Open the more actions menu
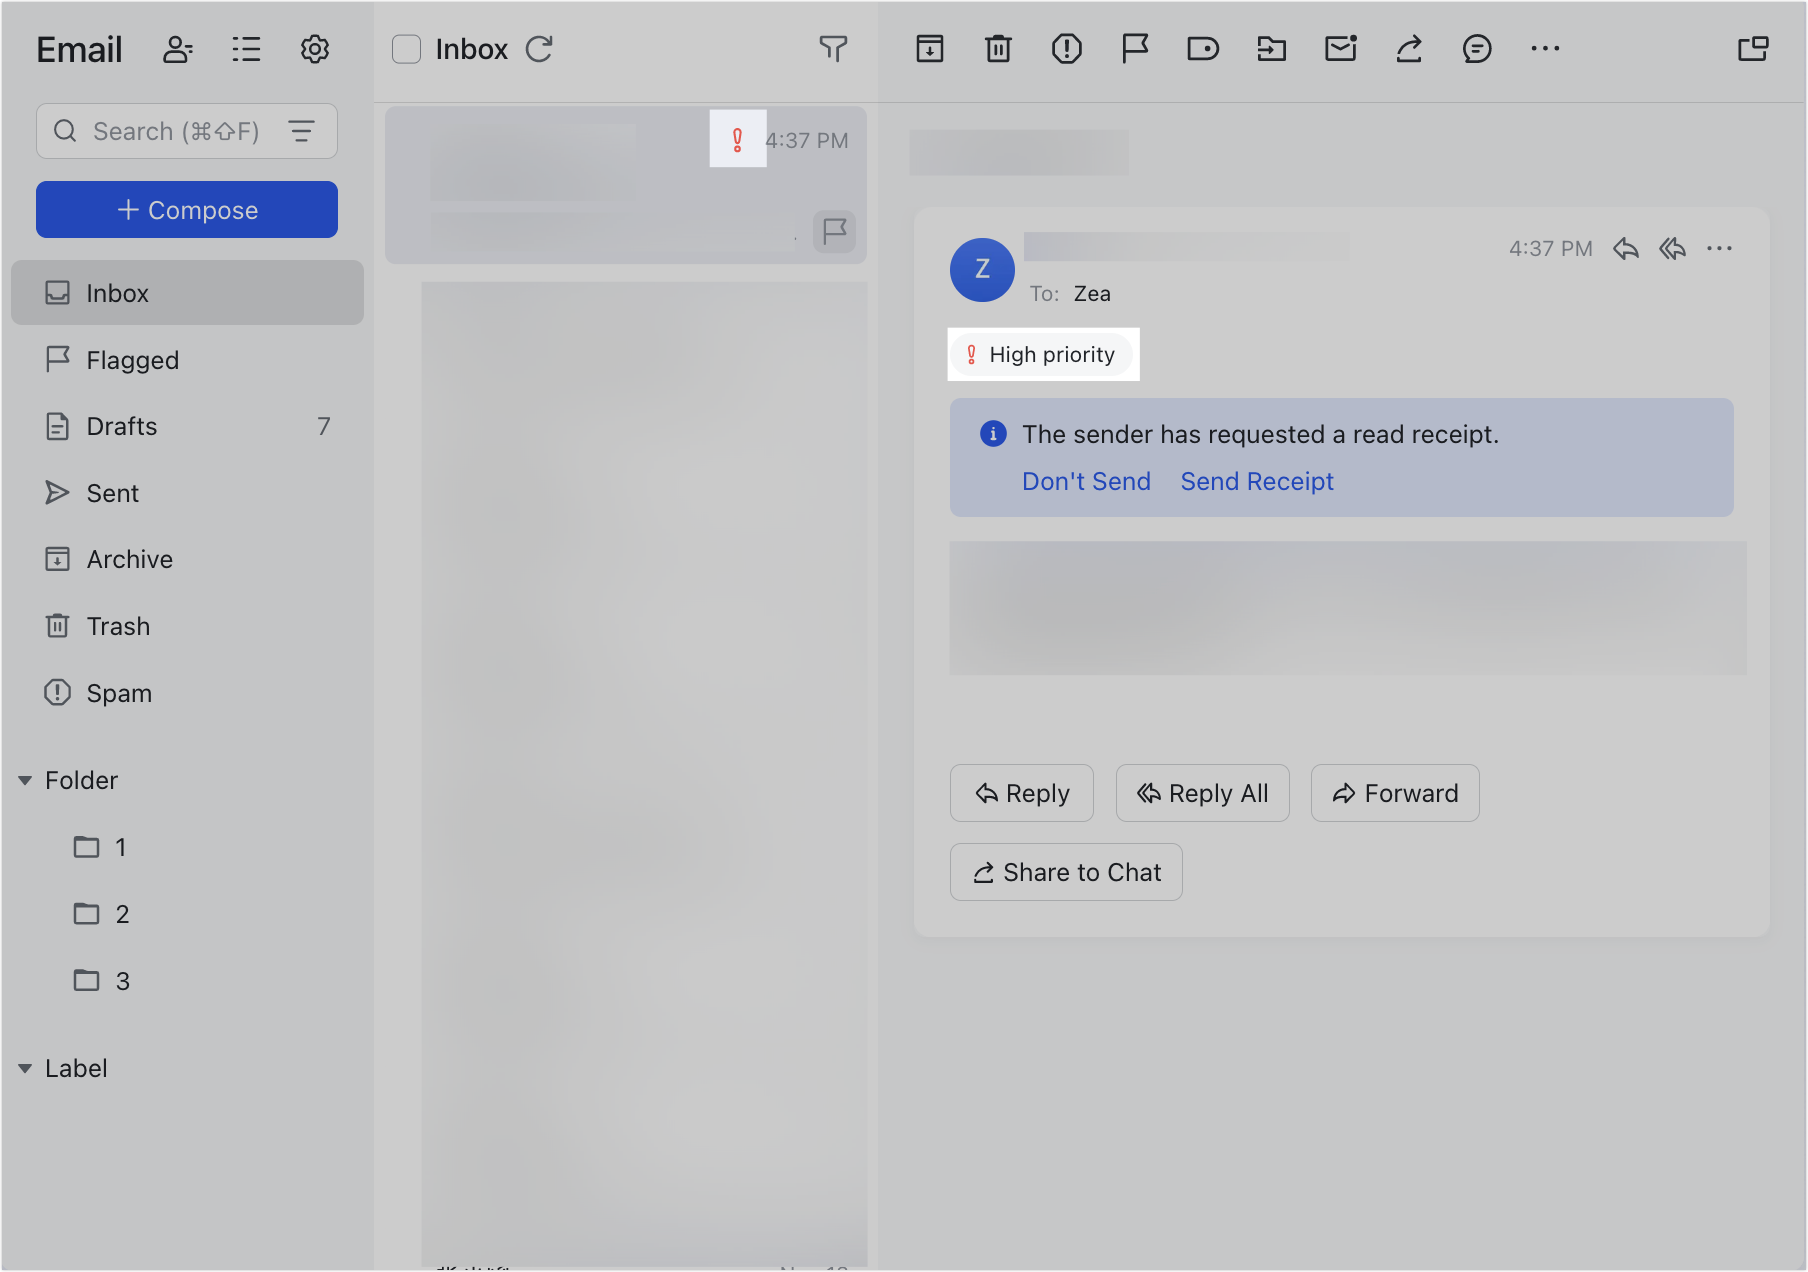Screen dimensions: 1808x1272 (x=1545, y=48)
